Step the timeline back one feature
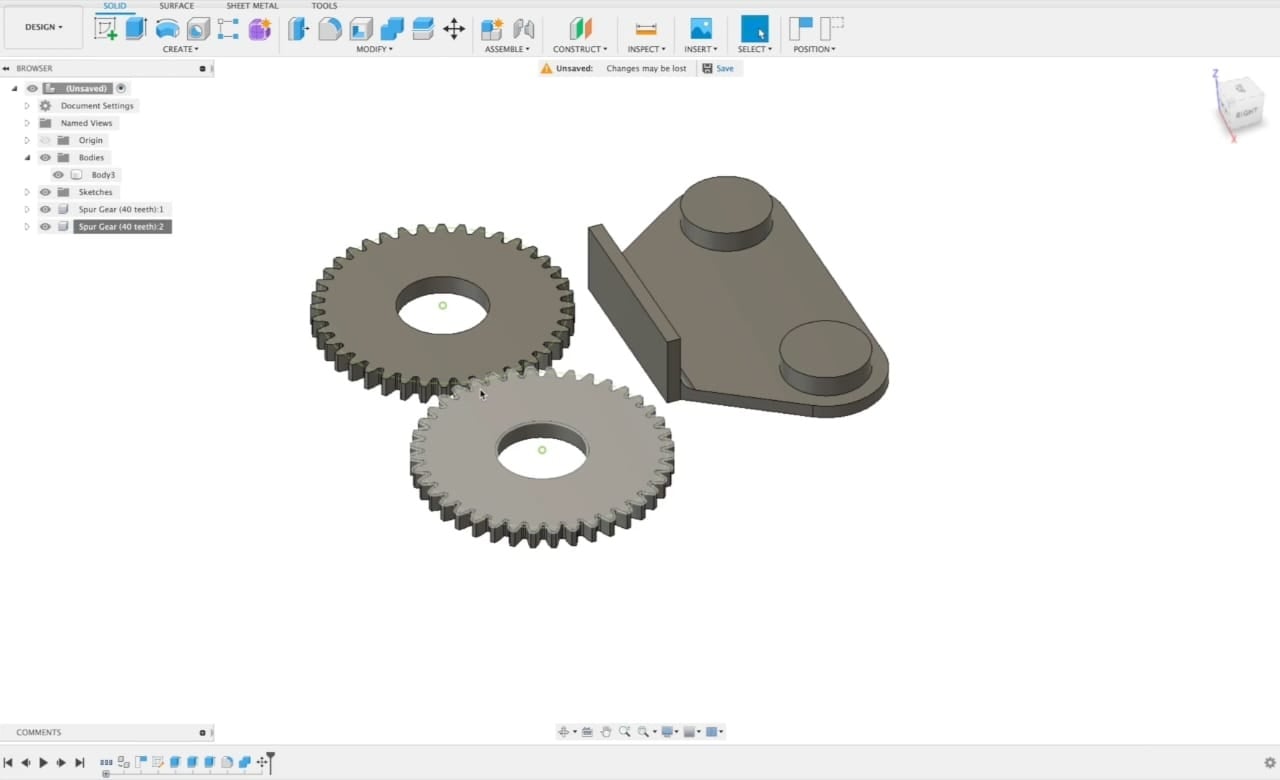Image resolution: width=1280 pixels, height=780 pixels. [26, 763]
